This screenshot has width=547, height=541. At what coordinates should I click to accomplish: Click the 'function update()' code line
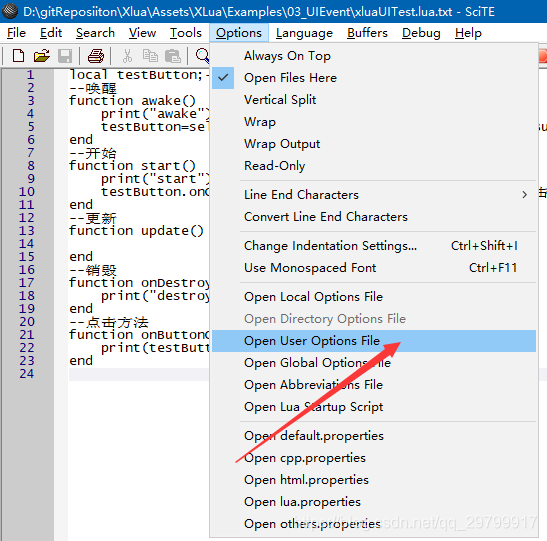[136, 231]
